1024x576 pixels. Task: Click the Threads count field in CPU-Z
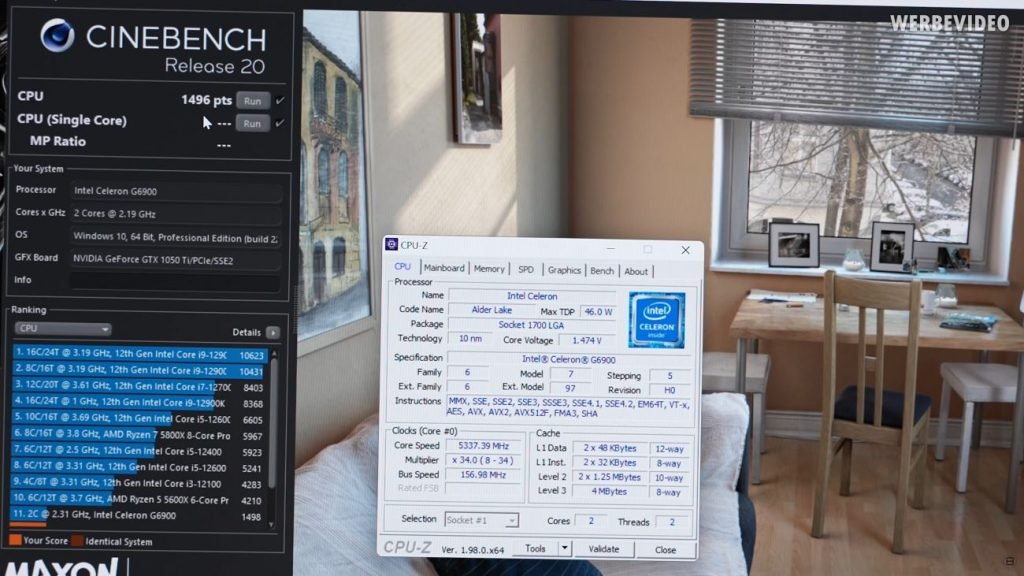tap(671, 522)
